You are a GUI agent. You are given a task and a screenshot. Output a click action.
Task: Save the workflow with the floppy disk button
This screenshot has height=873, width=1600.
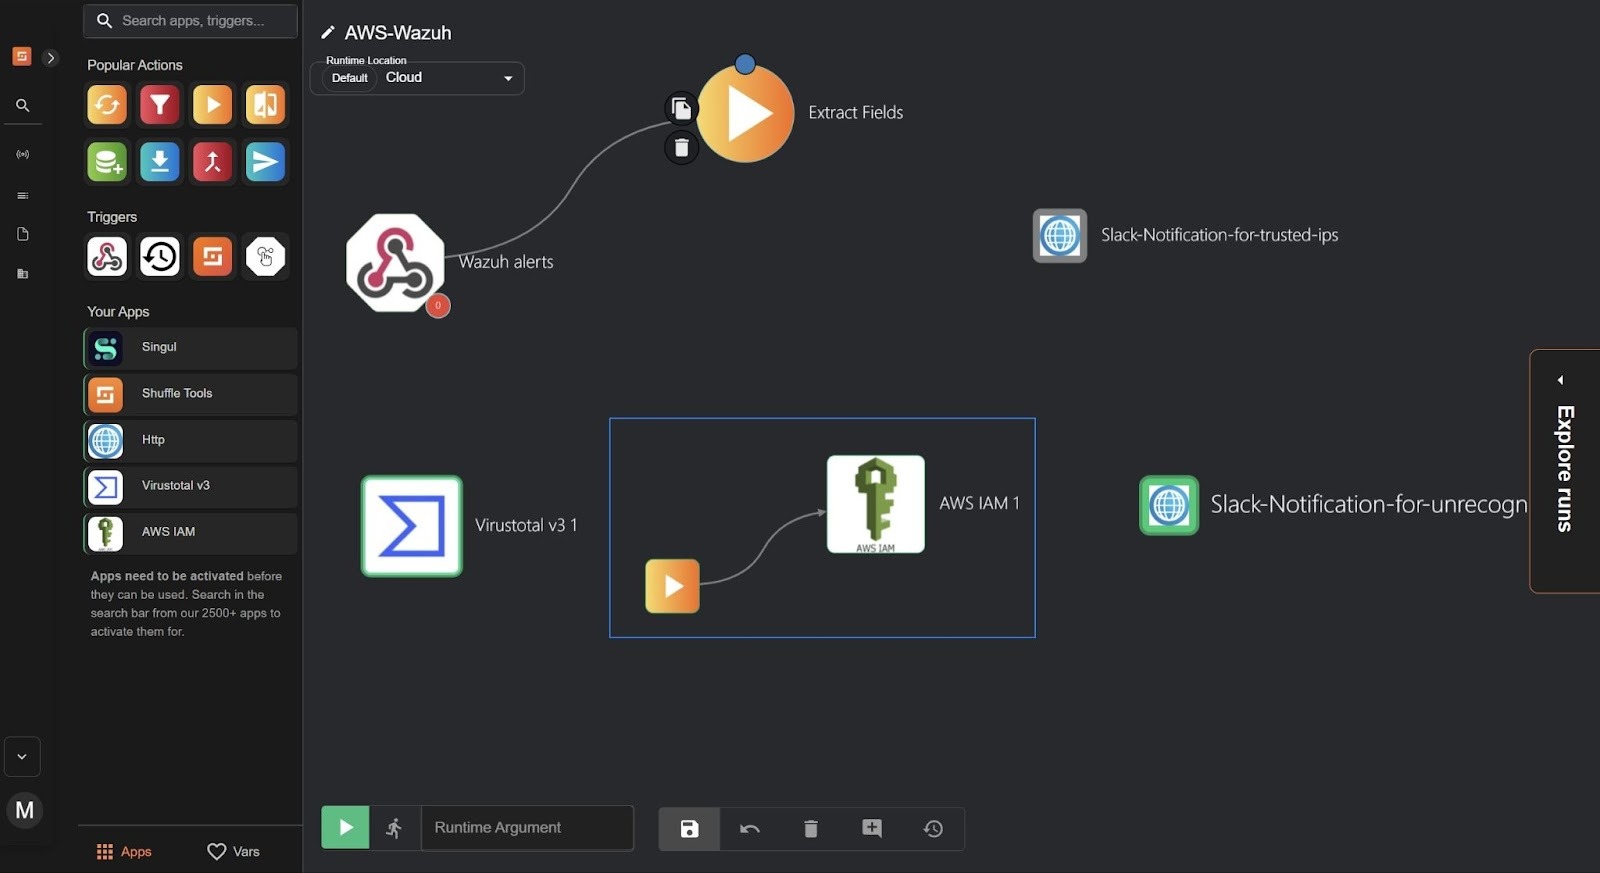(689, 829)
